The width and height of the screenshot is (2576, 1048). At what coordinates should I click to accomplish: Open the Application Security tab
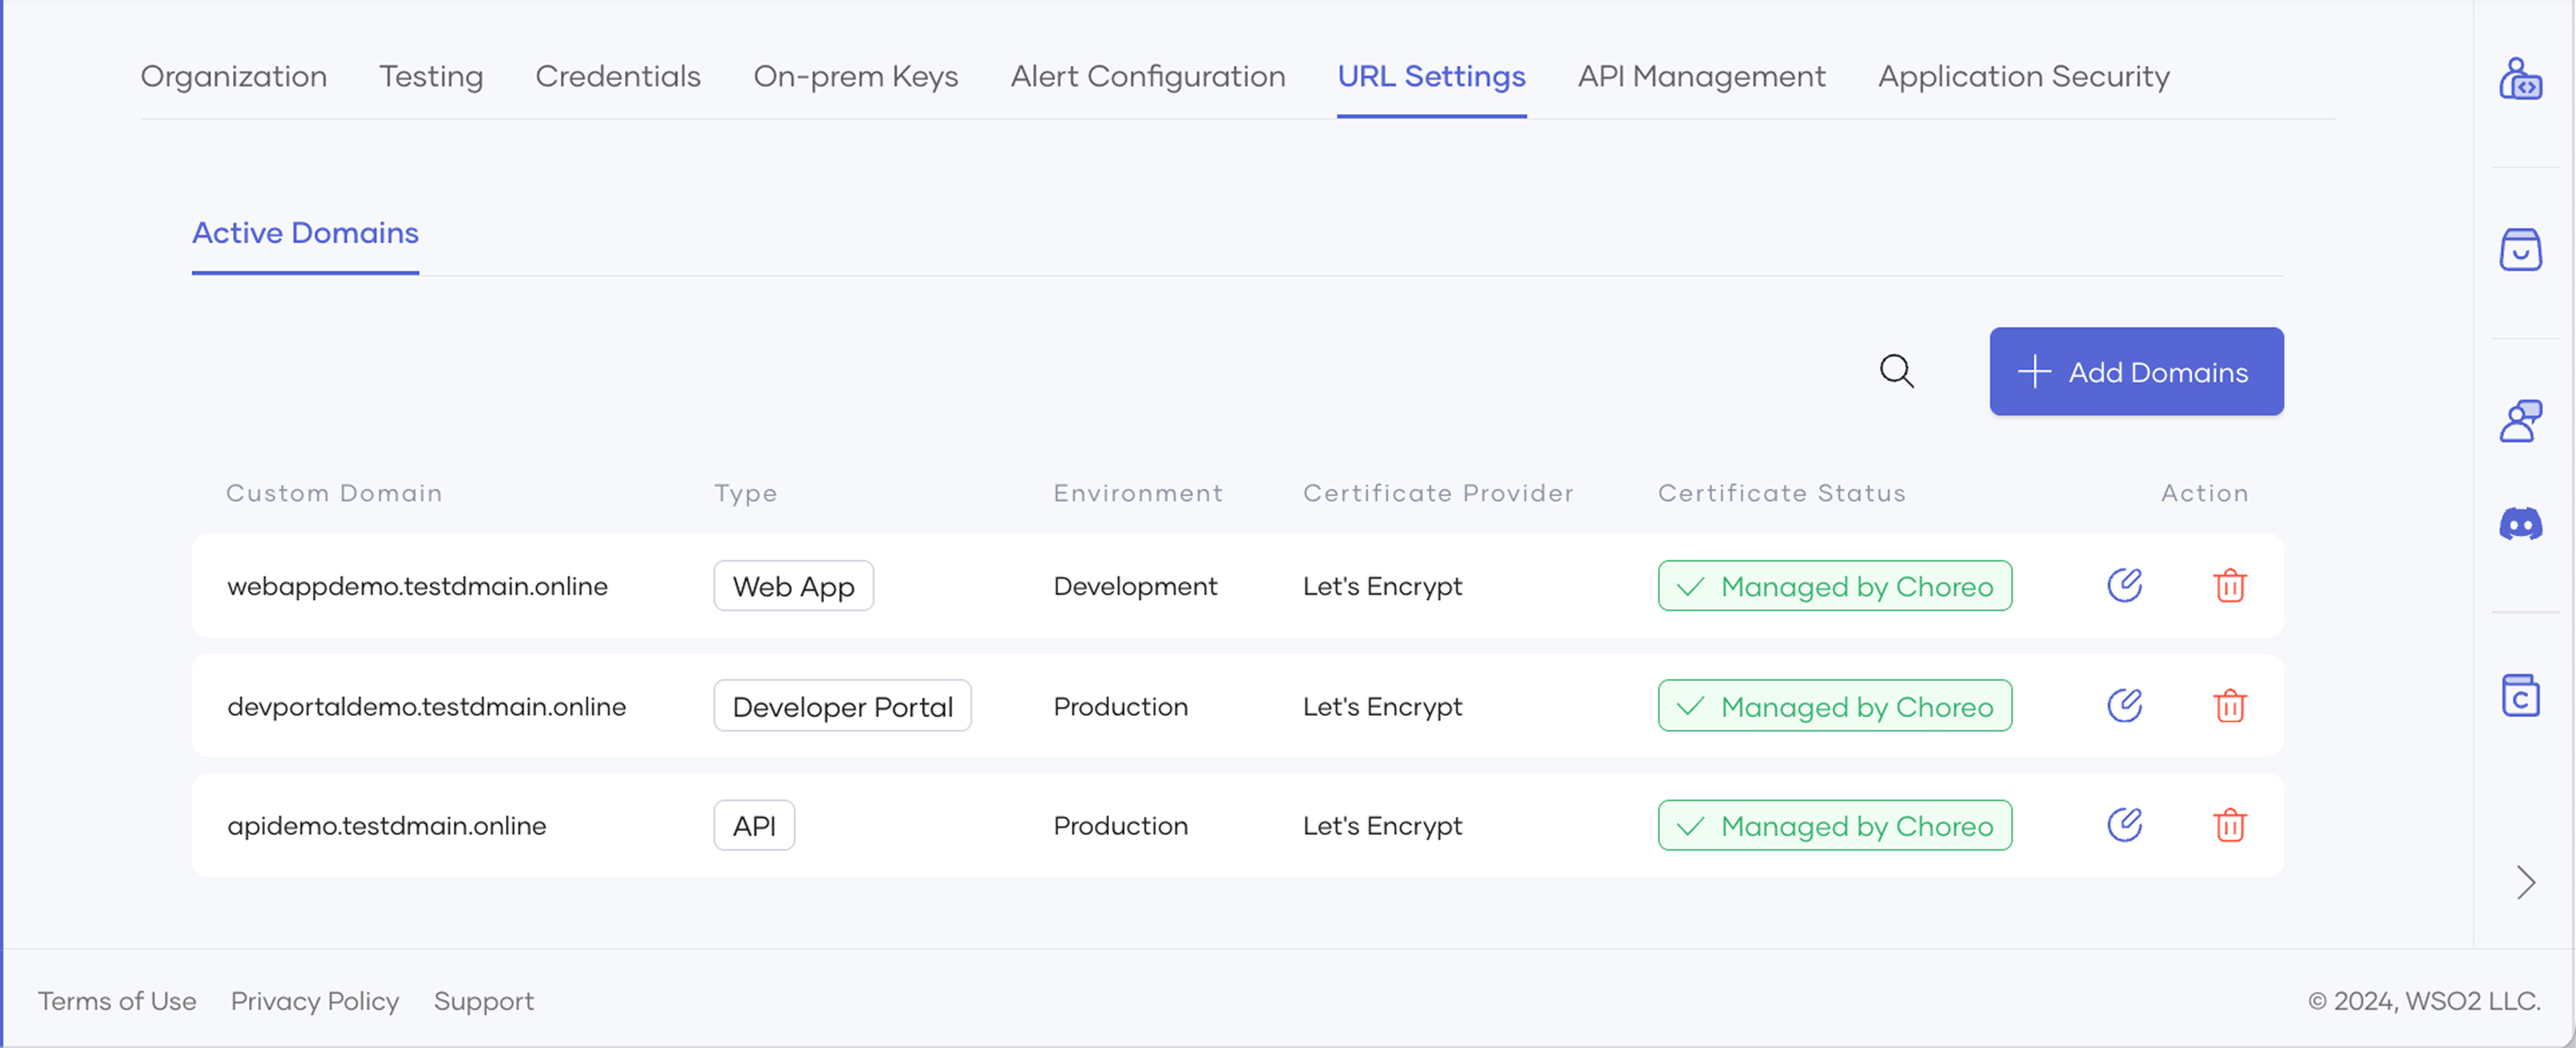pyautogui.click(x=2023, y=76)
